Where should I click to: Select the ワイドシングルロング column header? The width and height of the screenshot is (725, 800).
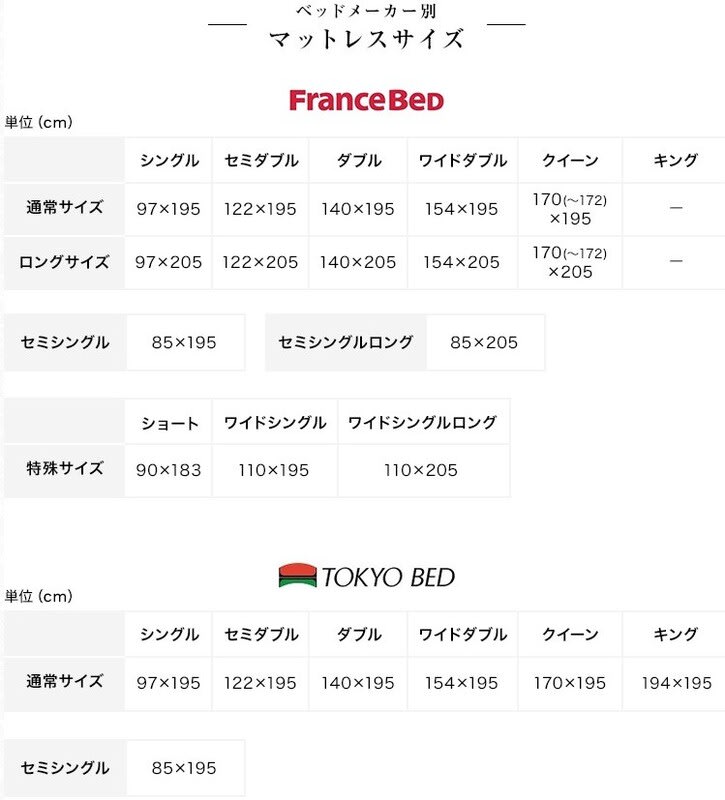pyautogui.click(x=423, y=423)
